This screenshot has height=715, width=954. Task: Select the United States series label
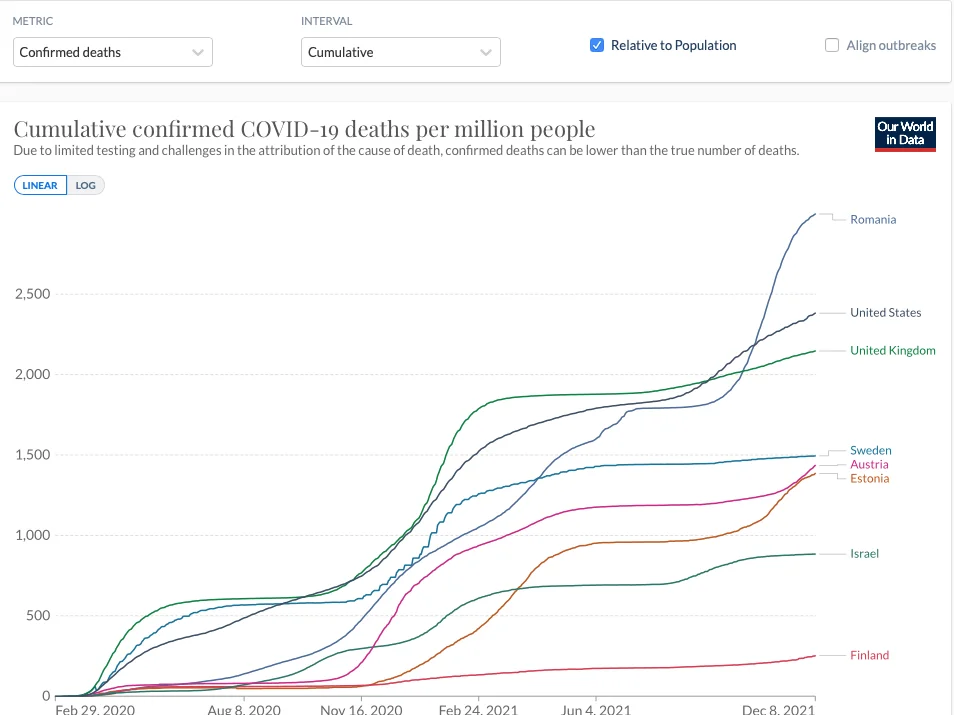pyautogui.click(x=885, y=312)
